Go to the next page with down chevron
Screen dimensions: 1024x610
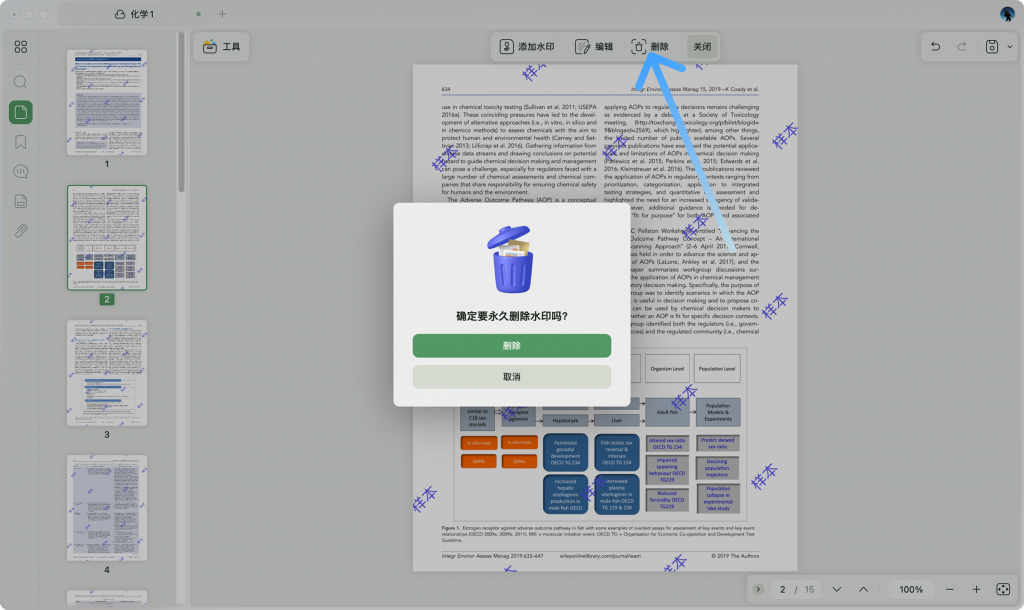pyautogui.click(x=837, y=589)
